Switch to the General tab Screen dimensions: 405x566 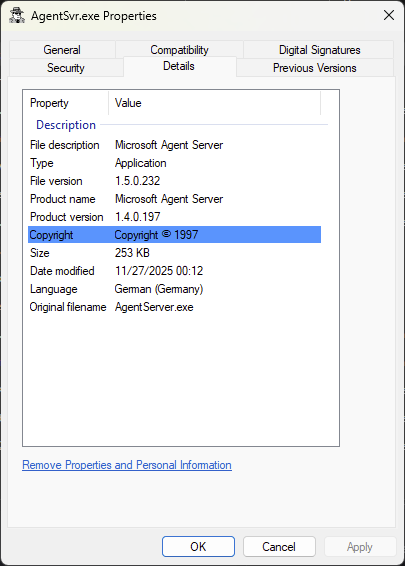click(62, 50)
